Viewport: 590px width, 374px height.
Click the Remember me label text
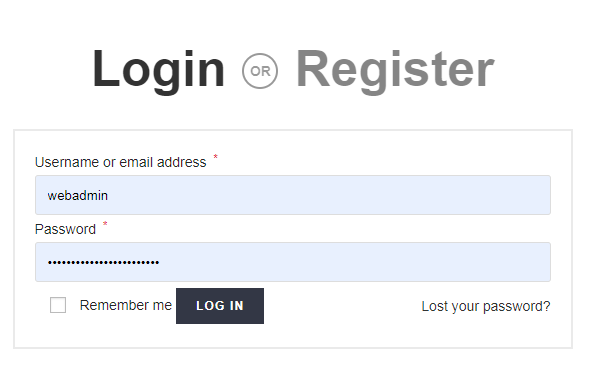[126, 305]
